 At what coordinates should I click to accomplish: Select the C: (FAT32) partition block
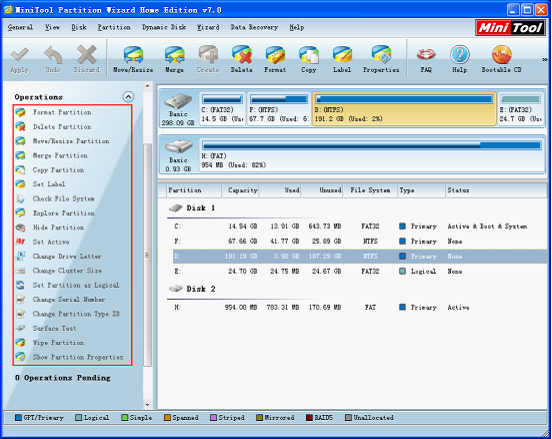click(x=222, y=109)
